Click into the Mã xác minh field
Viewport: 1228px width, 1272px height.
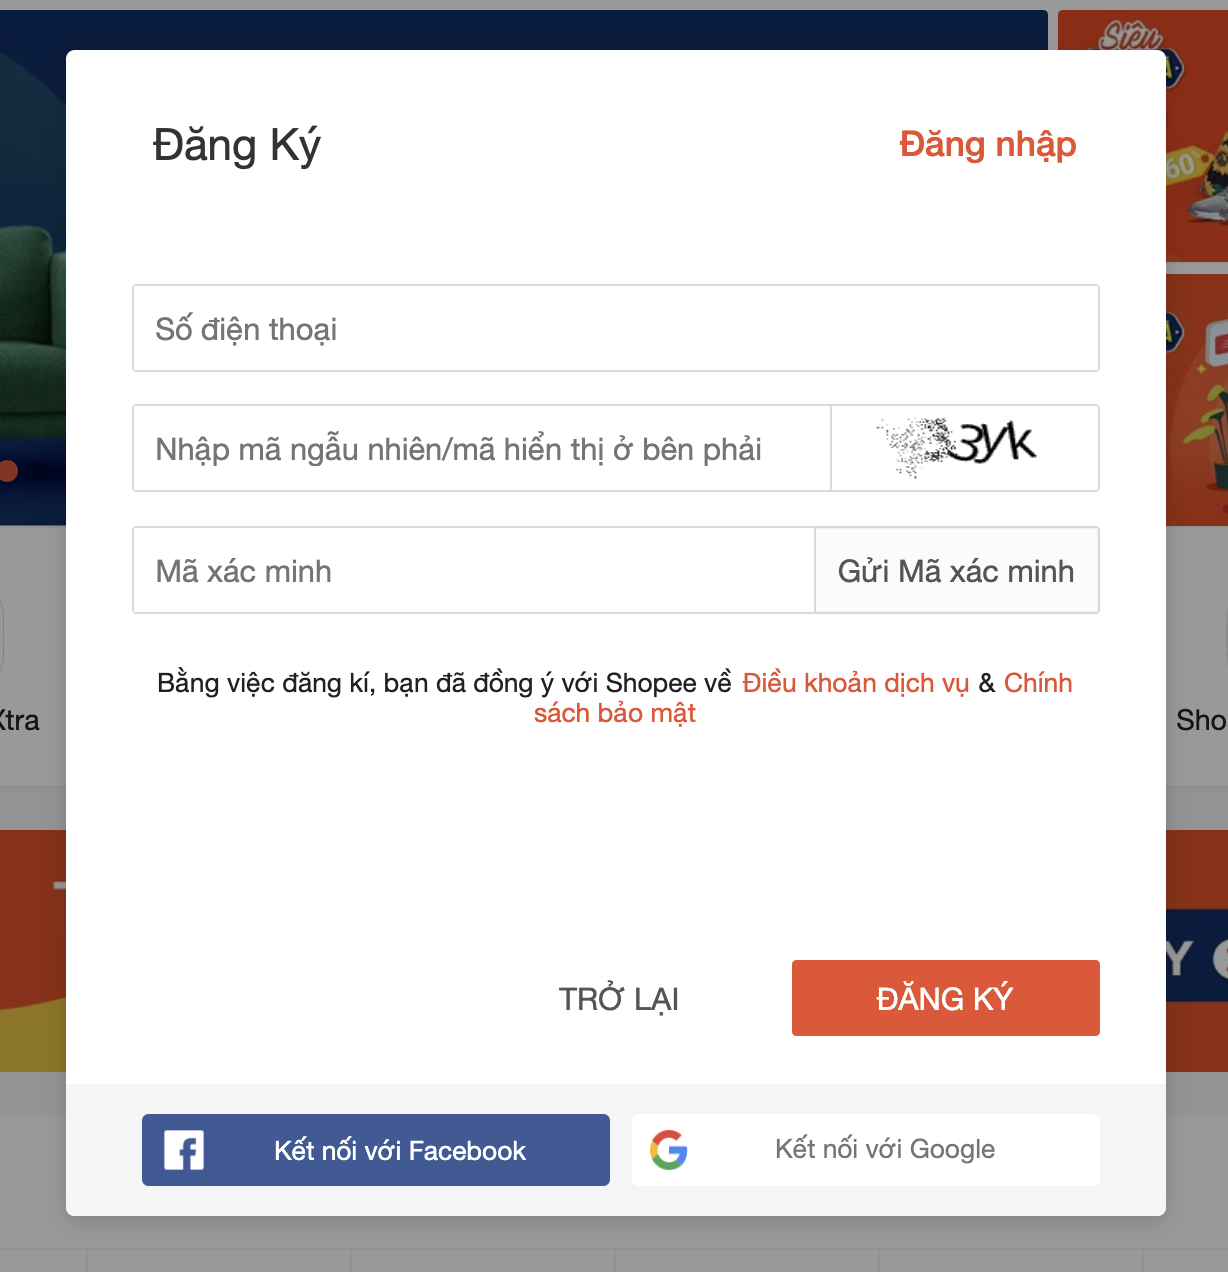[x=473, y=571]
